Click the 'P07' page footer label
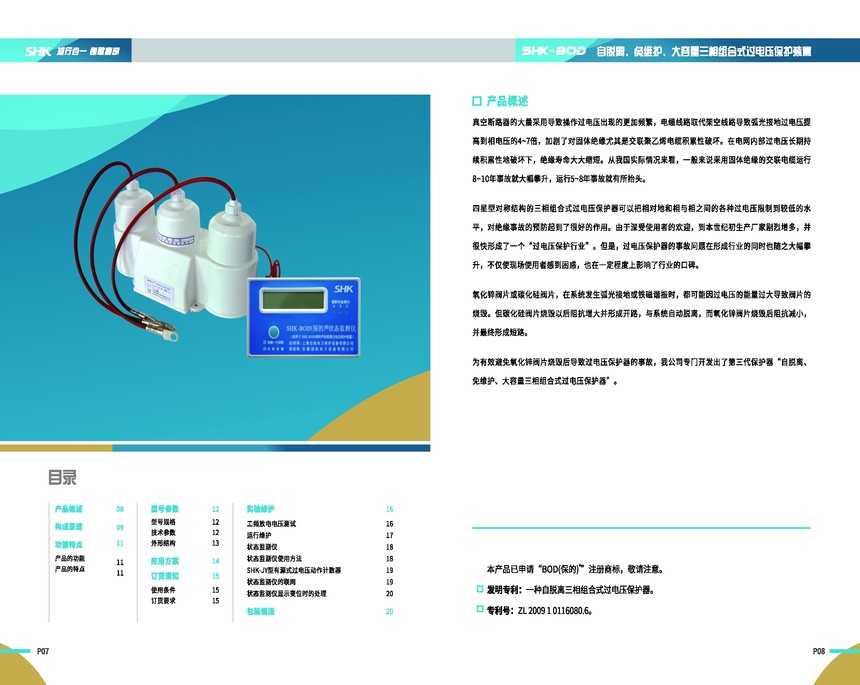Viewport: 860px width, 685px height. point(43,651)
